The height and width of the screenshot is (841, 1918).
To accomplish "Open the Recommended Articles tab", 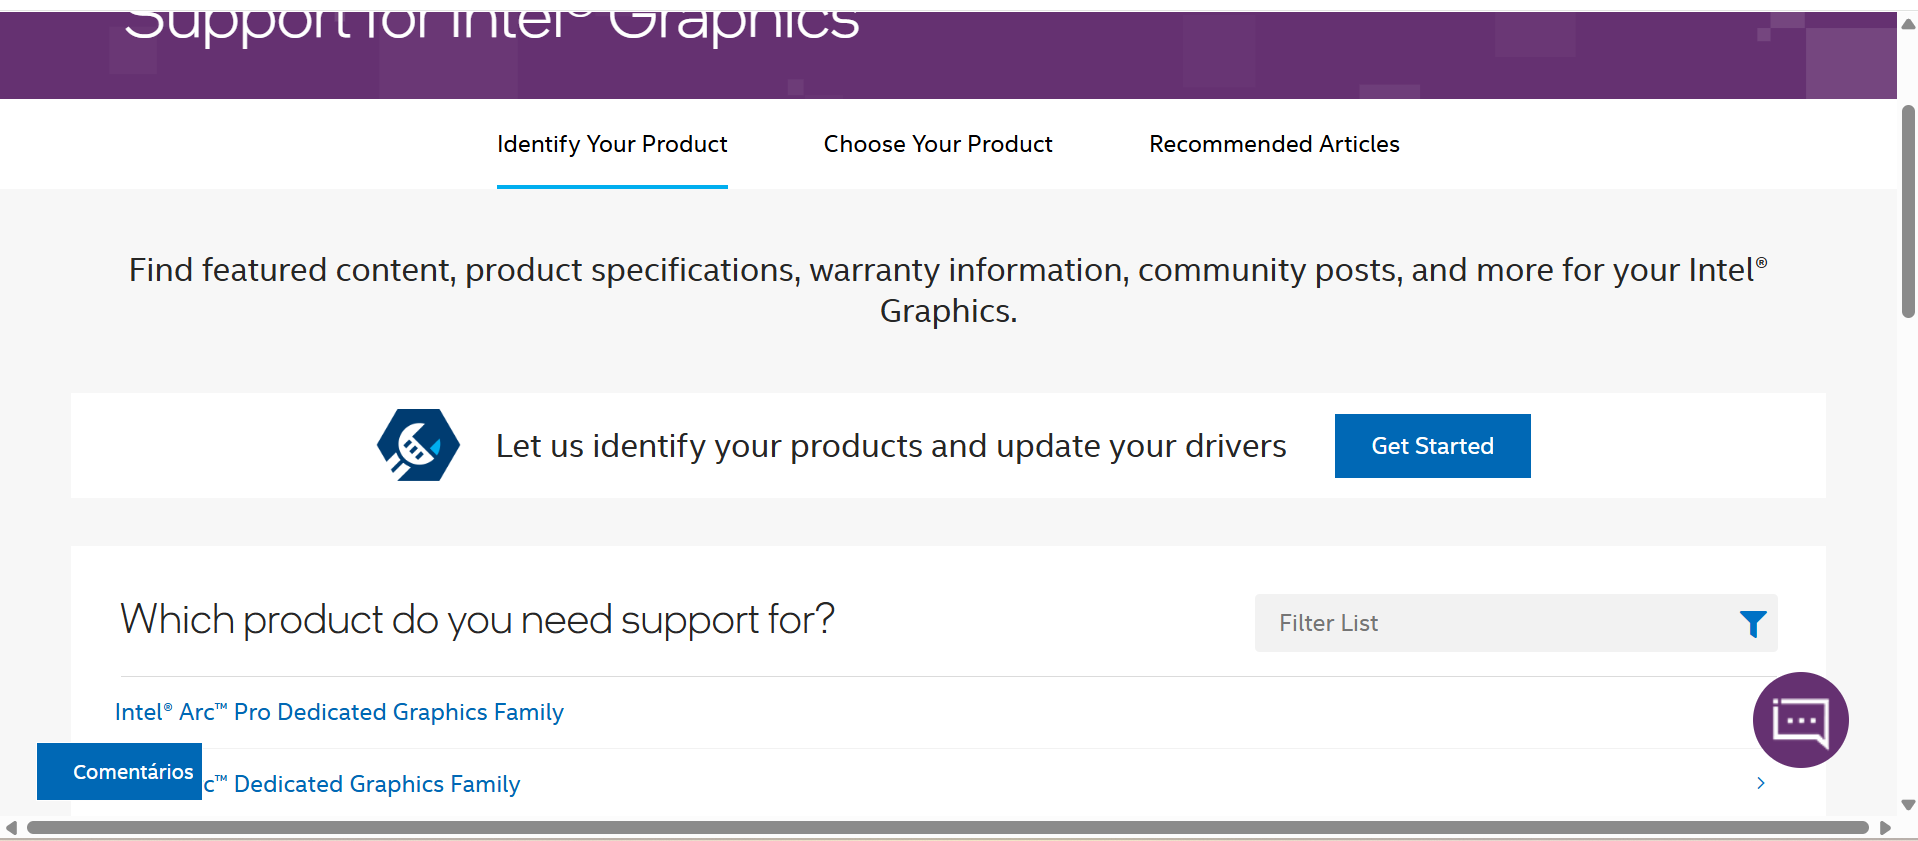I will 1274,144.
